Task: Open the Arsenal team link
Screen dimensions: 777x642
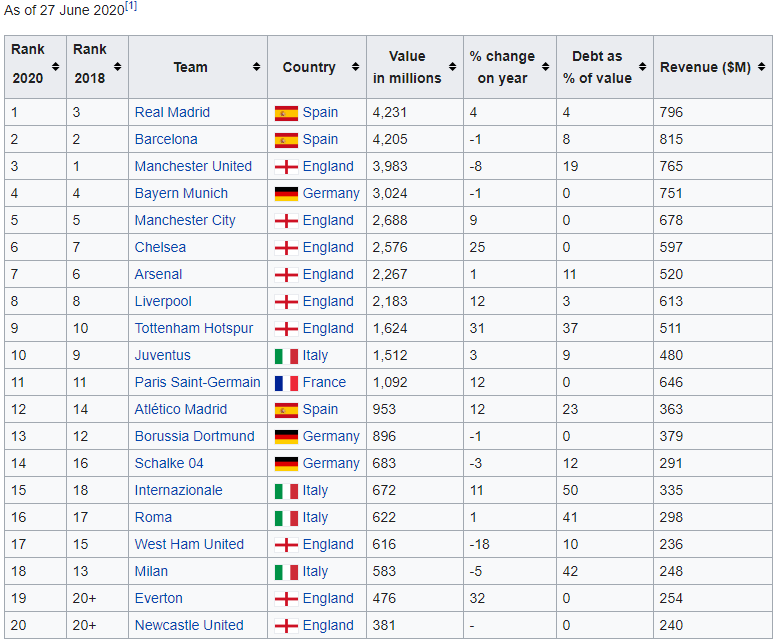Action: tap(158, 274)
